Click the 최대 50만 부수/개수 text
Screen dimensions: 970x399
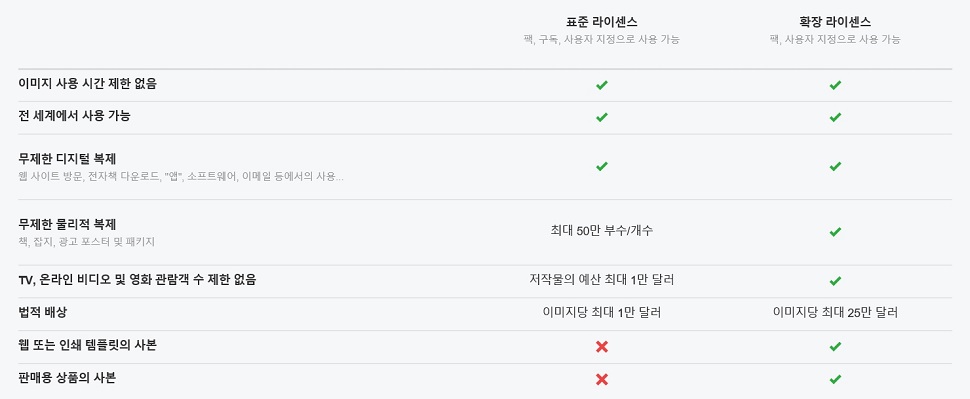pos(601,231)
